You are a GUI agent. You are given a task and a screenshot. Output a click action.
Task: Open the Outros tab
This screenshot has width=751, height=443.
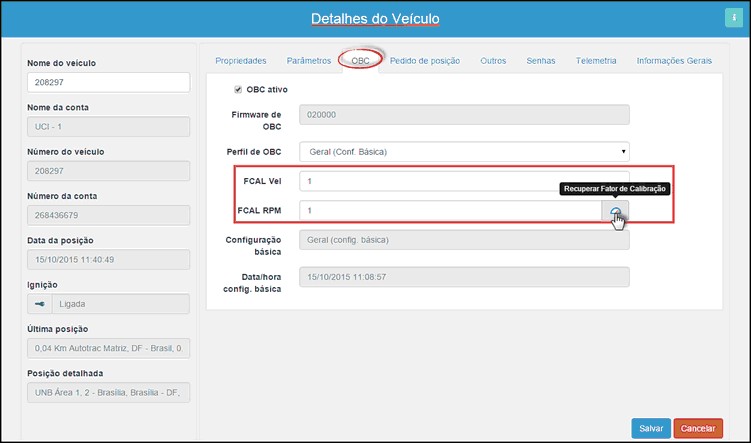(493, 61)
